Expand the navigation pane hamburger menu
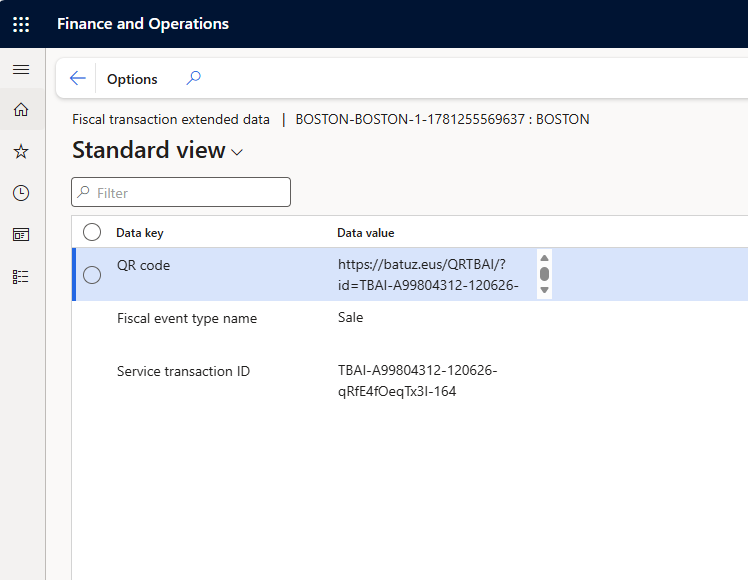 coord(21,70)
